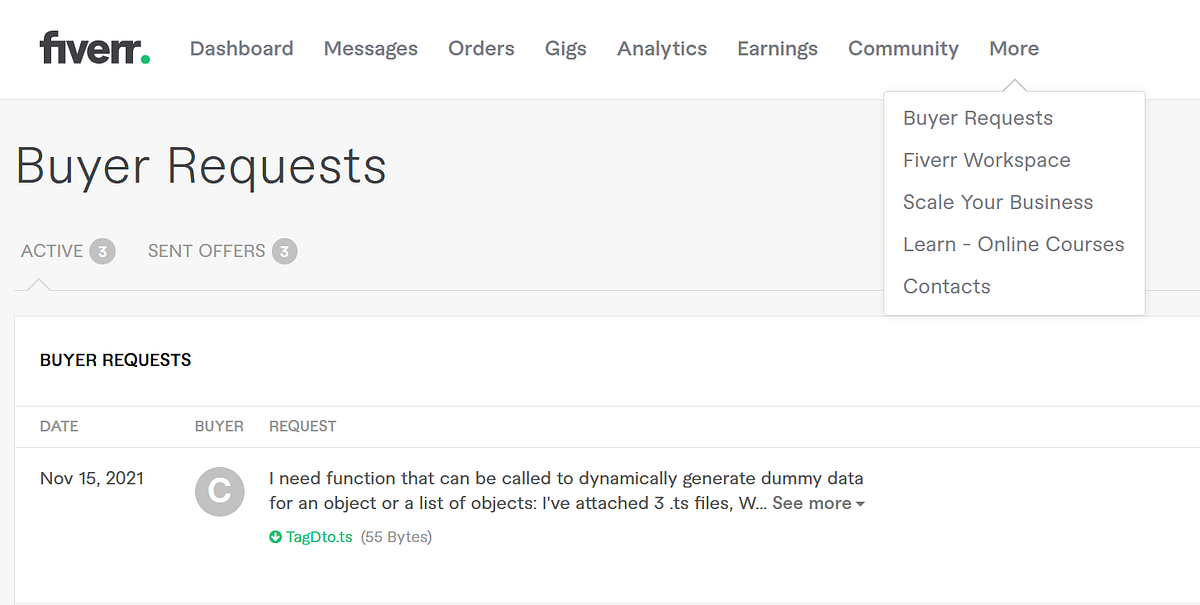Viewport: 1200px width, 605px height.
Task: Visit the Community link
Action: tap(903, 48)
